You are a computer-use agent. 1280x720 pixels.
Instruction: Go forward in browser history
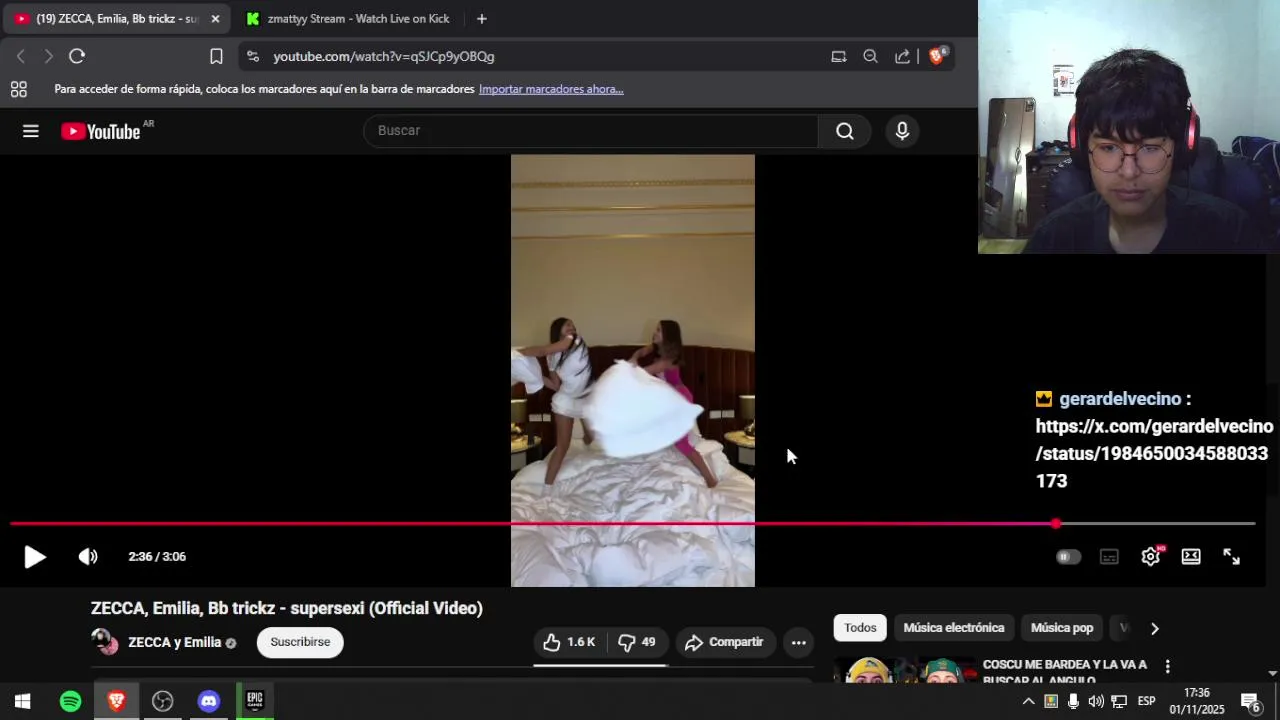pyautogui.click(x=48, y=57)
